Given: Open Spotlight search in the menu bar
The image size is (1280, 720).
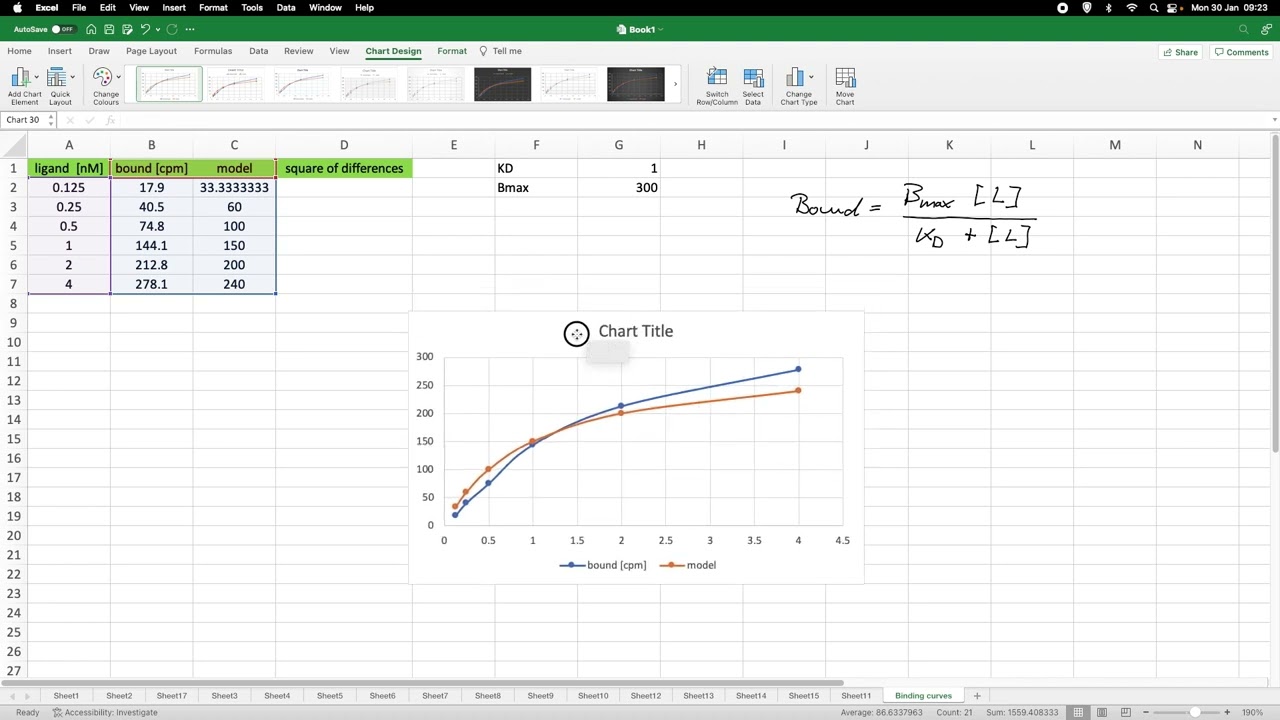Looking at the screenshot, I should click(1154, 8).
